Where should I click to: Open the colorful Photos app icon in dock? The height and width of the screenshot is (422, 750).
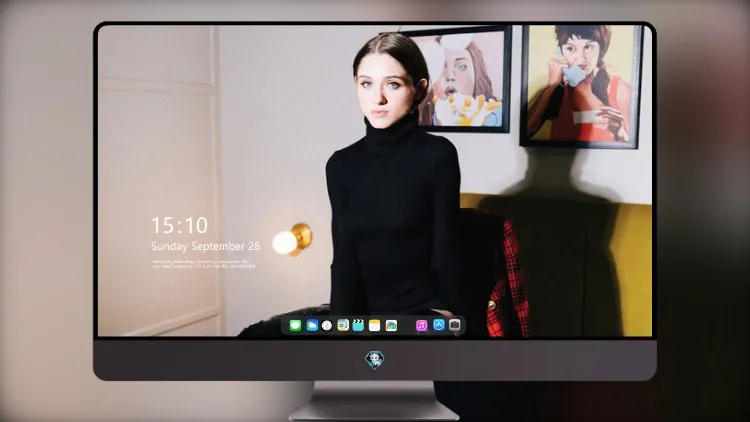[391, 325]
